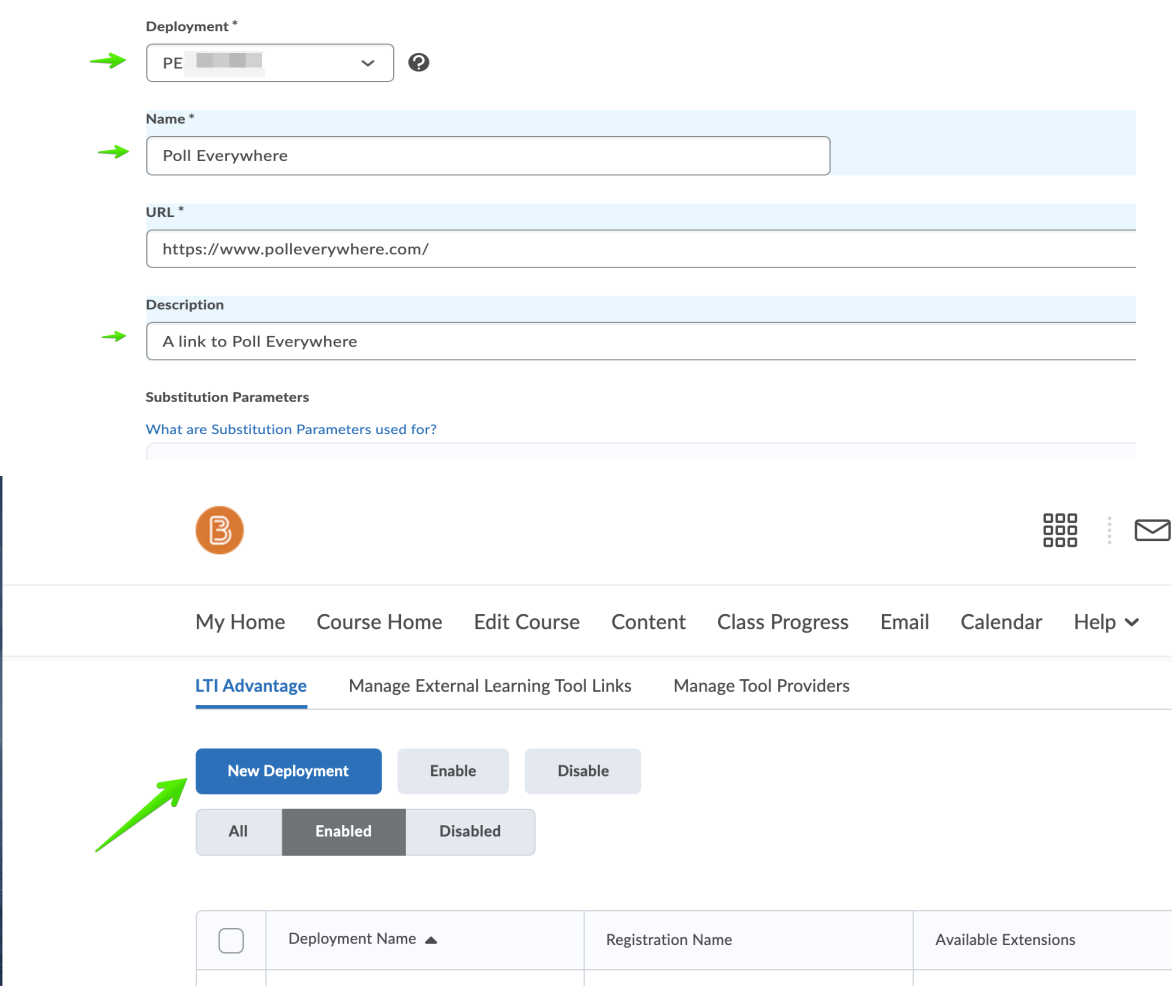Image resolution: width=1172 pixels, height=986 pixels.
Task: Open Calendar in the navbar
Action: [1002, 622]
